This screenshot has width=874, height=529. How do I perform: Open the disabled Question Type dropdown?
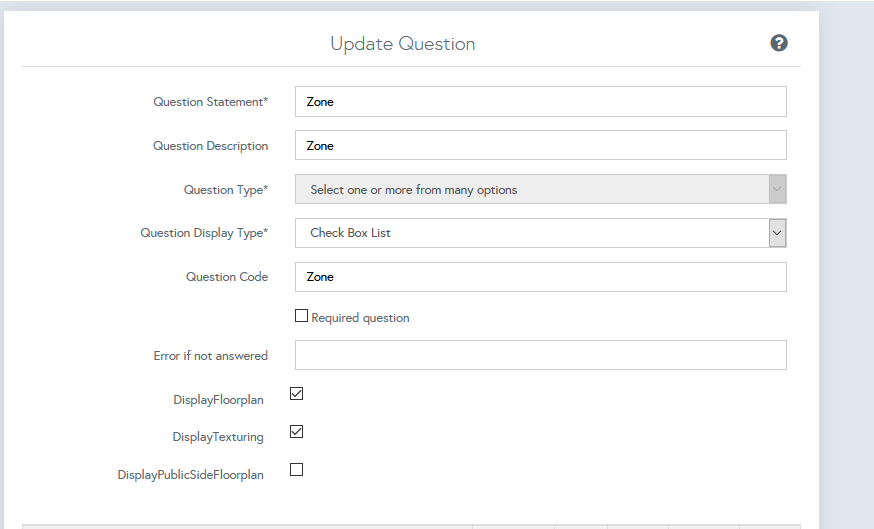540,190
